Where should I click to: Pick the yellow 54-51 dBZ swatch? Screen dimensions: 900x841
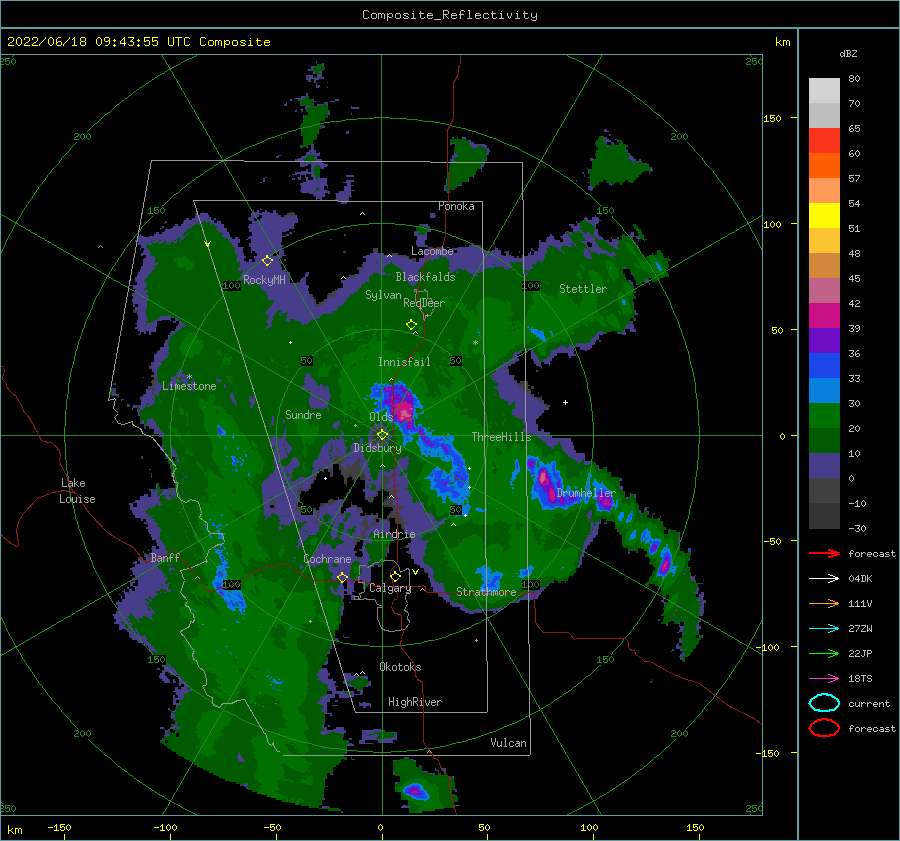(824, 216)
